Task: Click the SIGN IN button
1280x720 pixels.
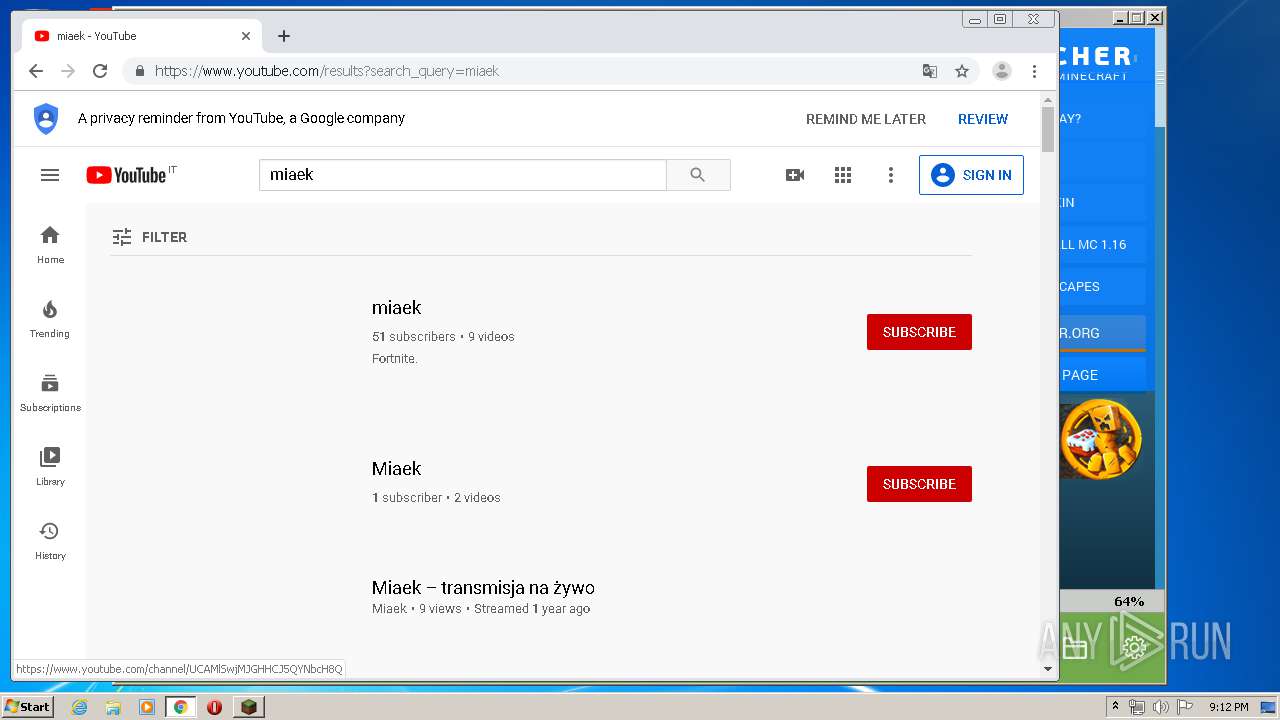Action: click(x=971, y=175)
